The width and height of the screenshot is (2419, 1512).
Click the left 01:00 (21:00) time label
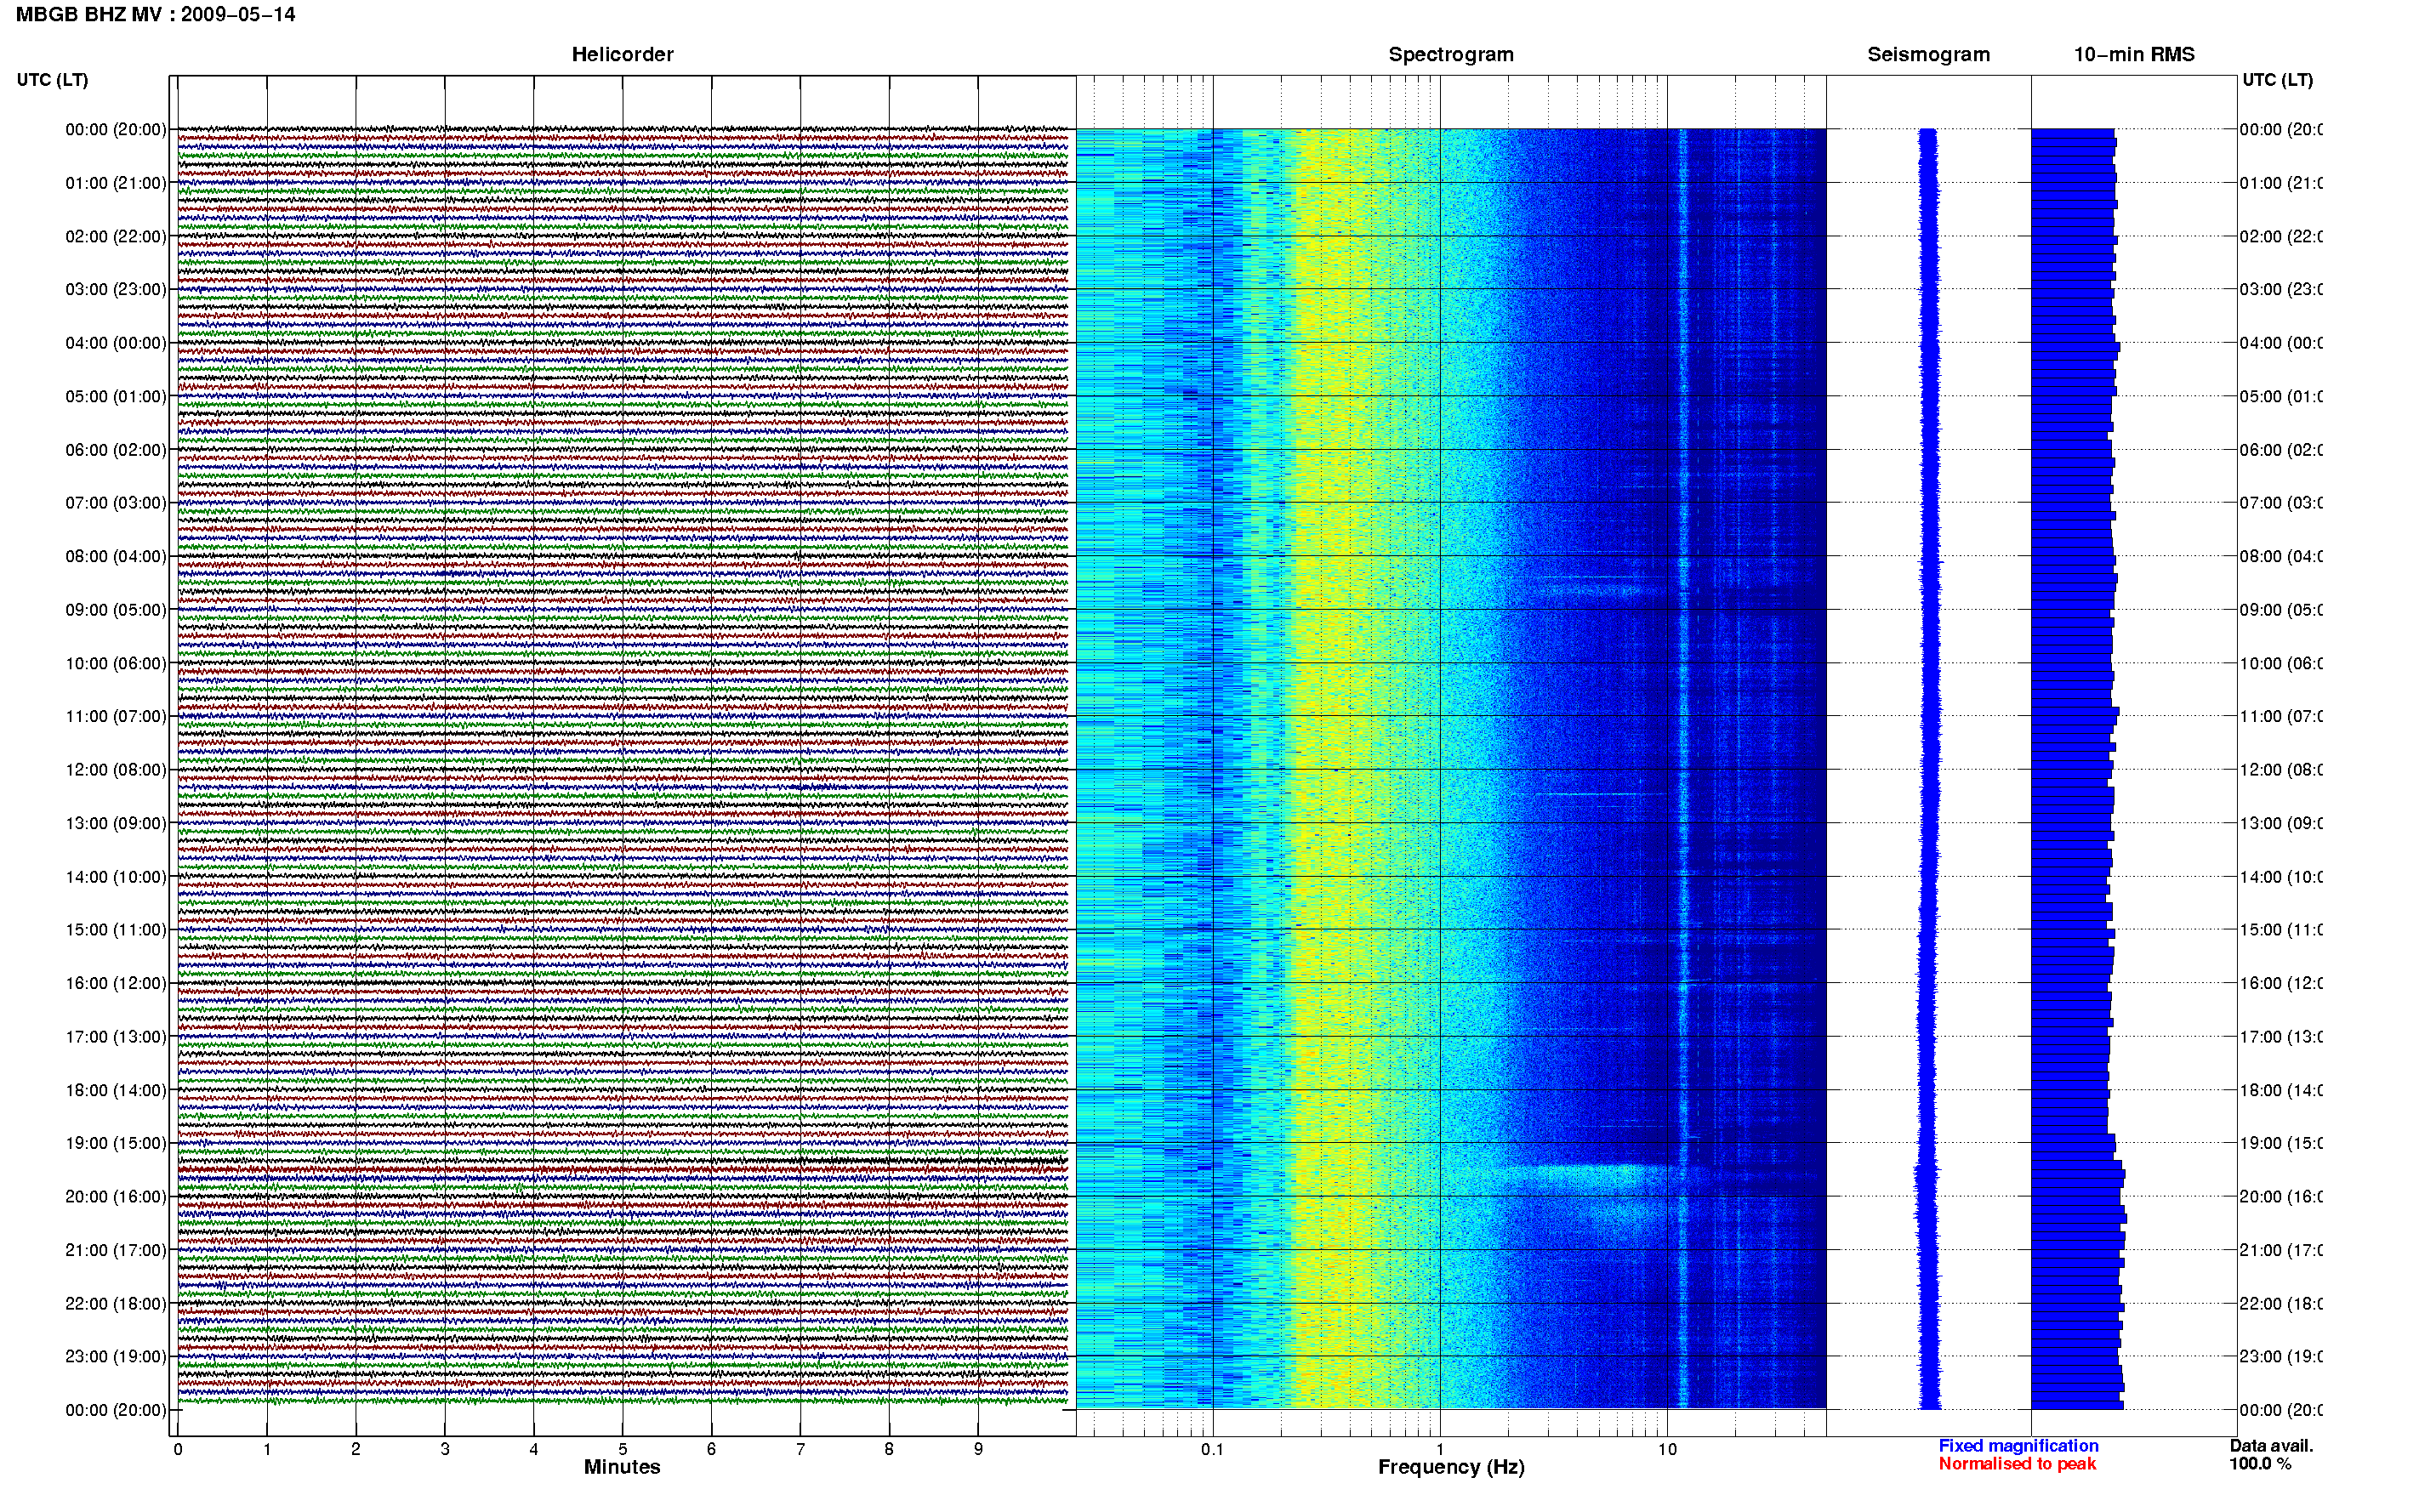(116, 183)
